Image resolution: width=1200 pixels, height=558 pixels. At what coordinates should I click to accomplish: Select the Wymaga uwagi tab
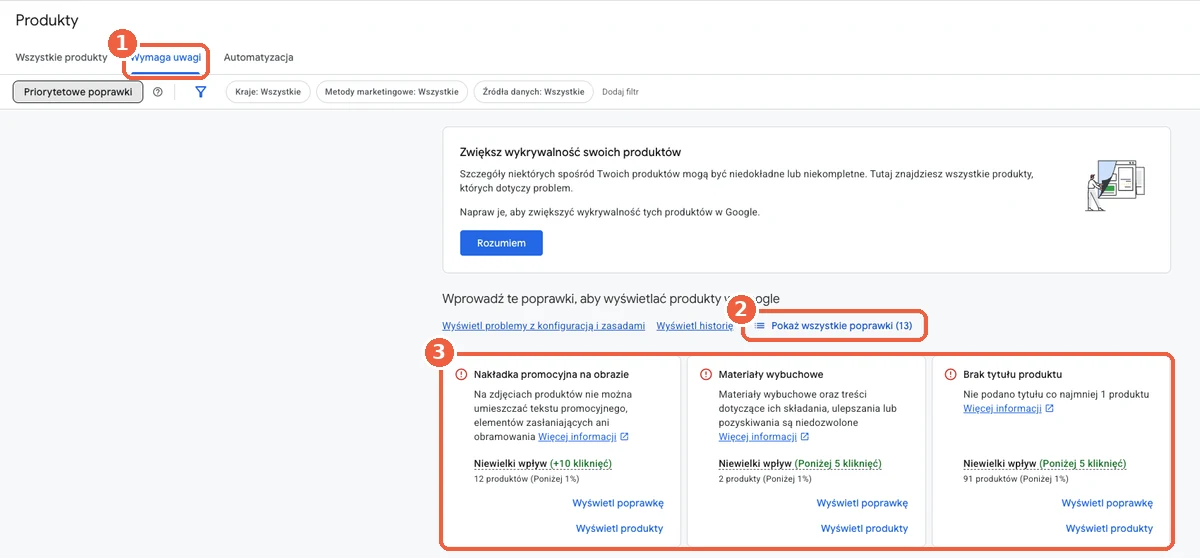coord(166,58)
